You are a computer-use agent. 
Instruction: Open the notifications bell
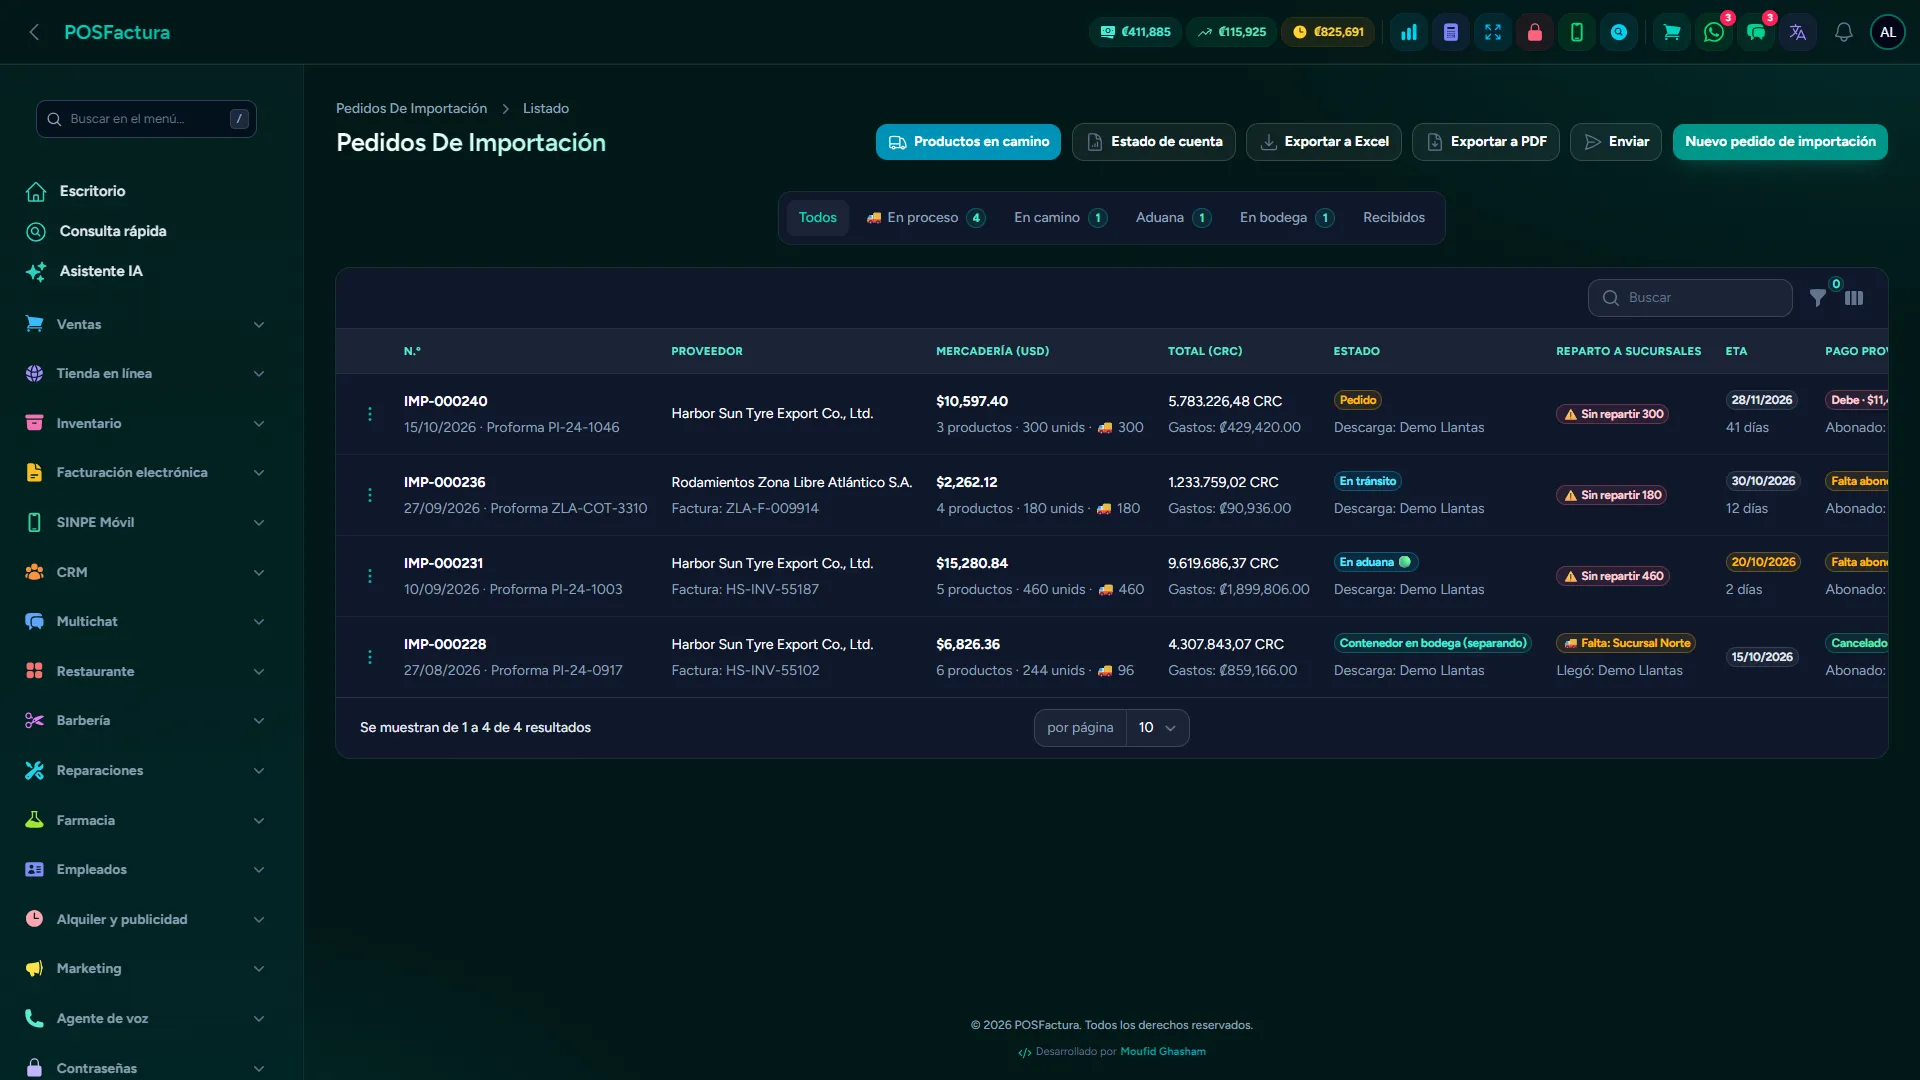(1844, 32)
